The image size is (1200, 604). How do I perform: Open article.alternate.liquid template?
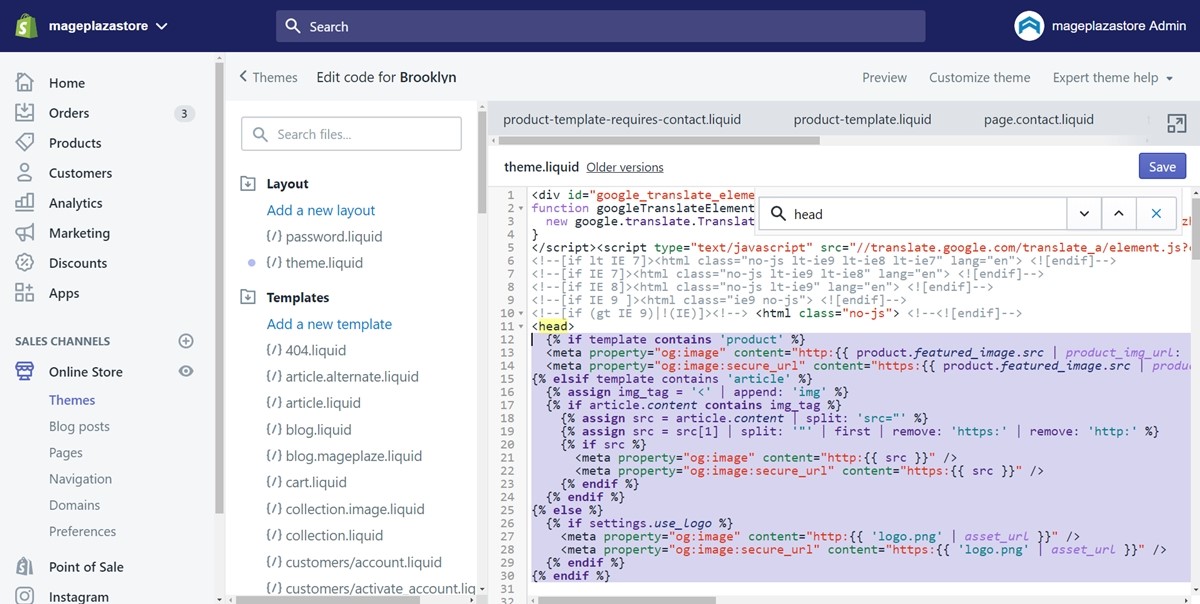coord(342,376)
